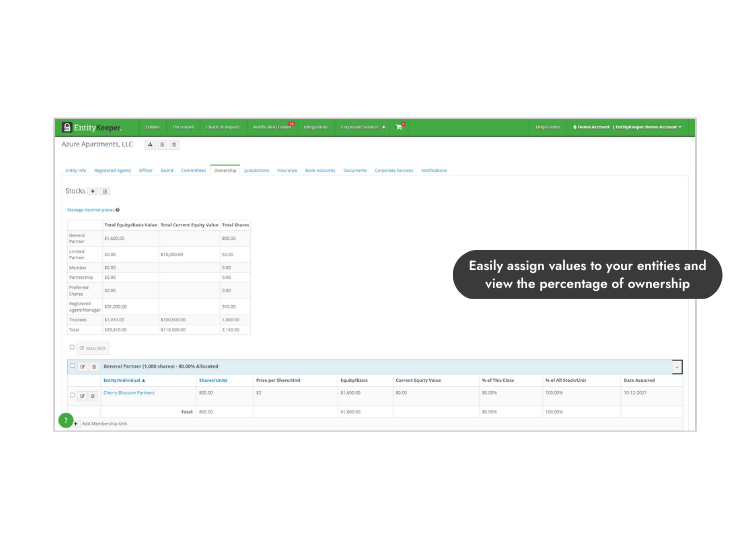Open the Corporate Services dropdown menu
The height and width of the screenshot is (550, 750).
[363, 127]
